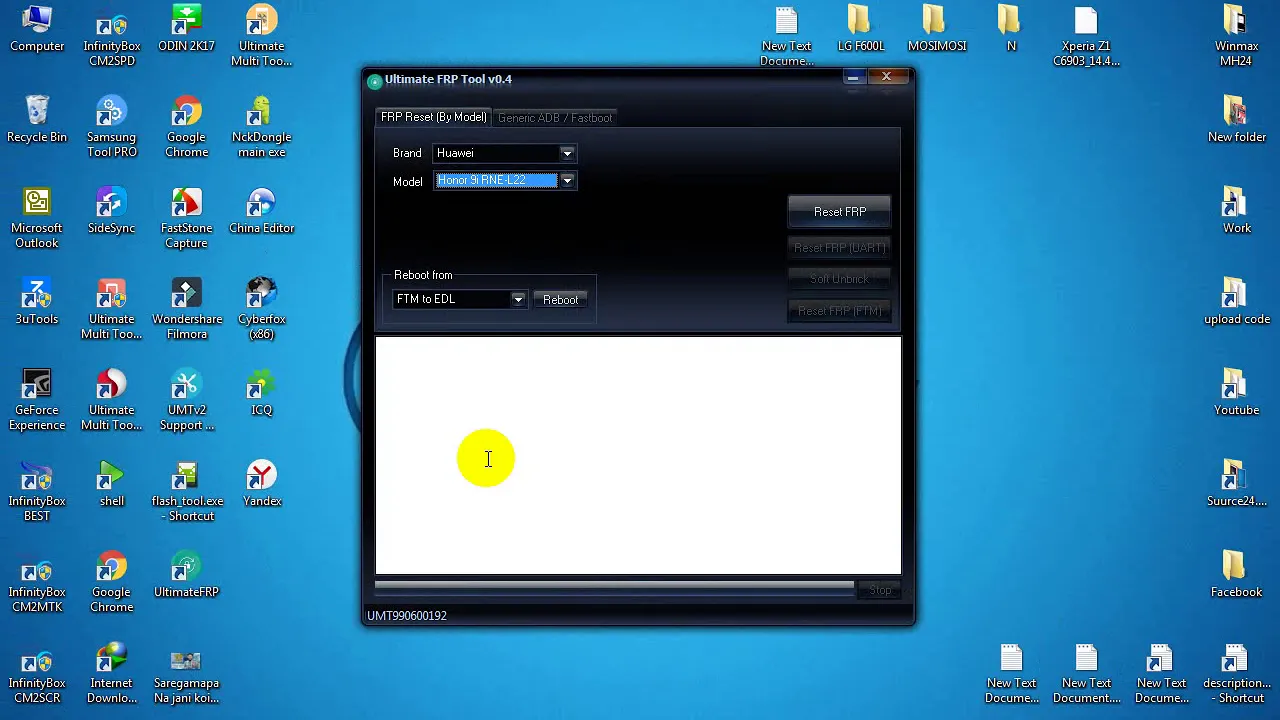Click the progress bar in FRP Tool
Image resolution: width=1280 pixels, height=720 pixels.
tap(615, 587)
